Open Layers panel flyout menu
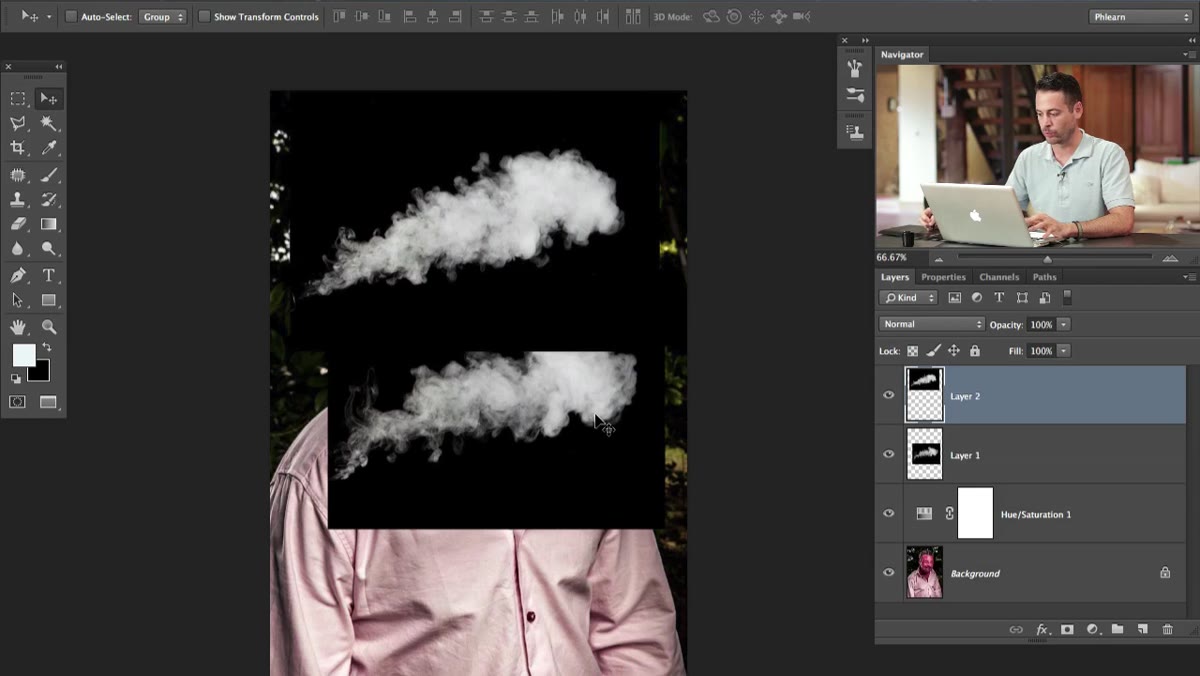Image resolution: width=1200 pixels, height=676 pixels. point(1189,277)
